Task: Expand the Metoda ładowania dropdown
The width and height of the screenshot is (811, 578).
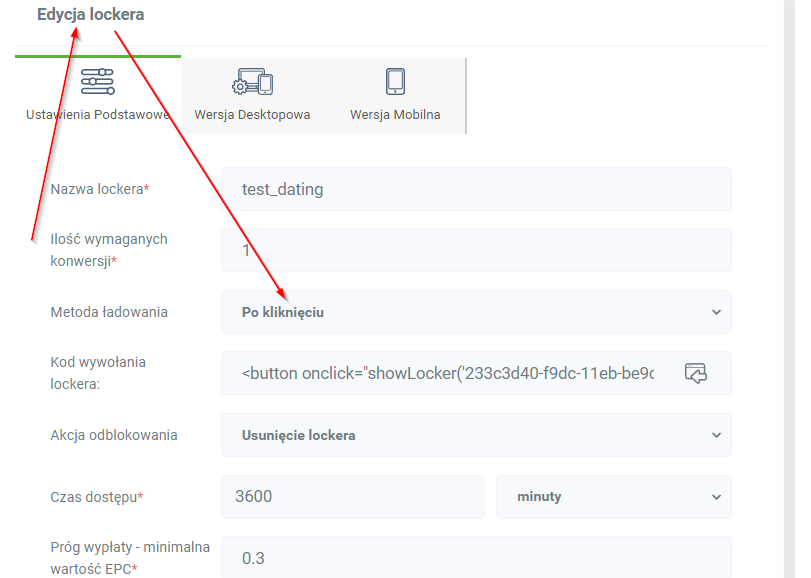Action: point(476,312)
